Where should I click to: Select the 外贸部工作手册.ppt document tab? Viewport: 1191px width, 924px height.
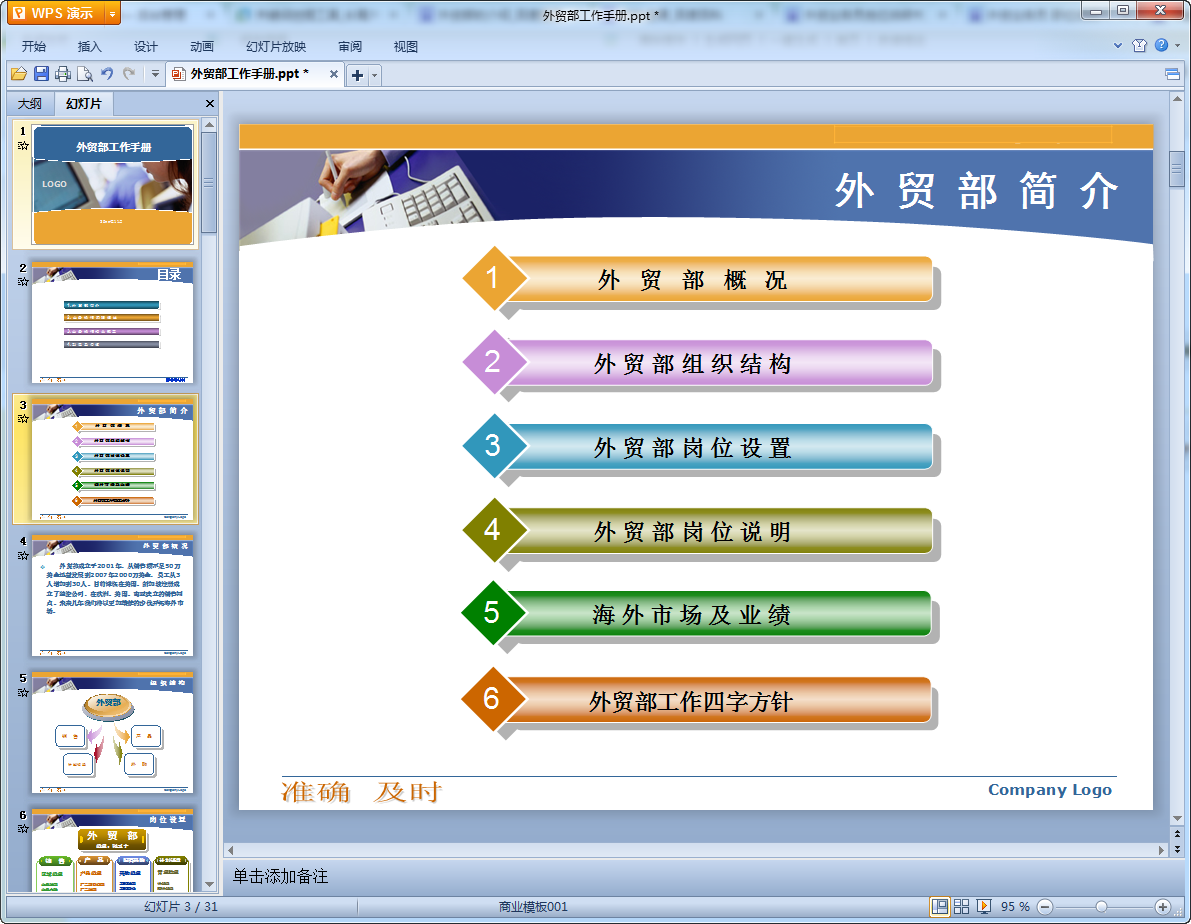click(249, 74)
